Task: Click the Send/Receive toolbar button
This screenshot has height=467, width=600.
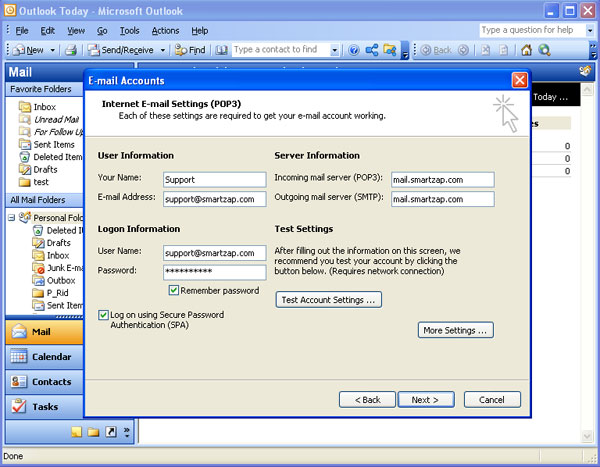Action: coord(121,50)
